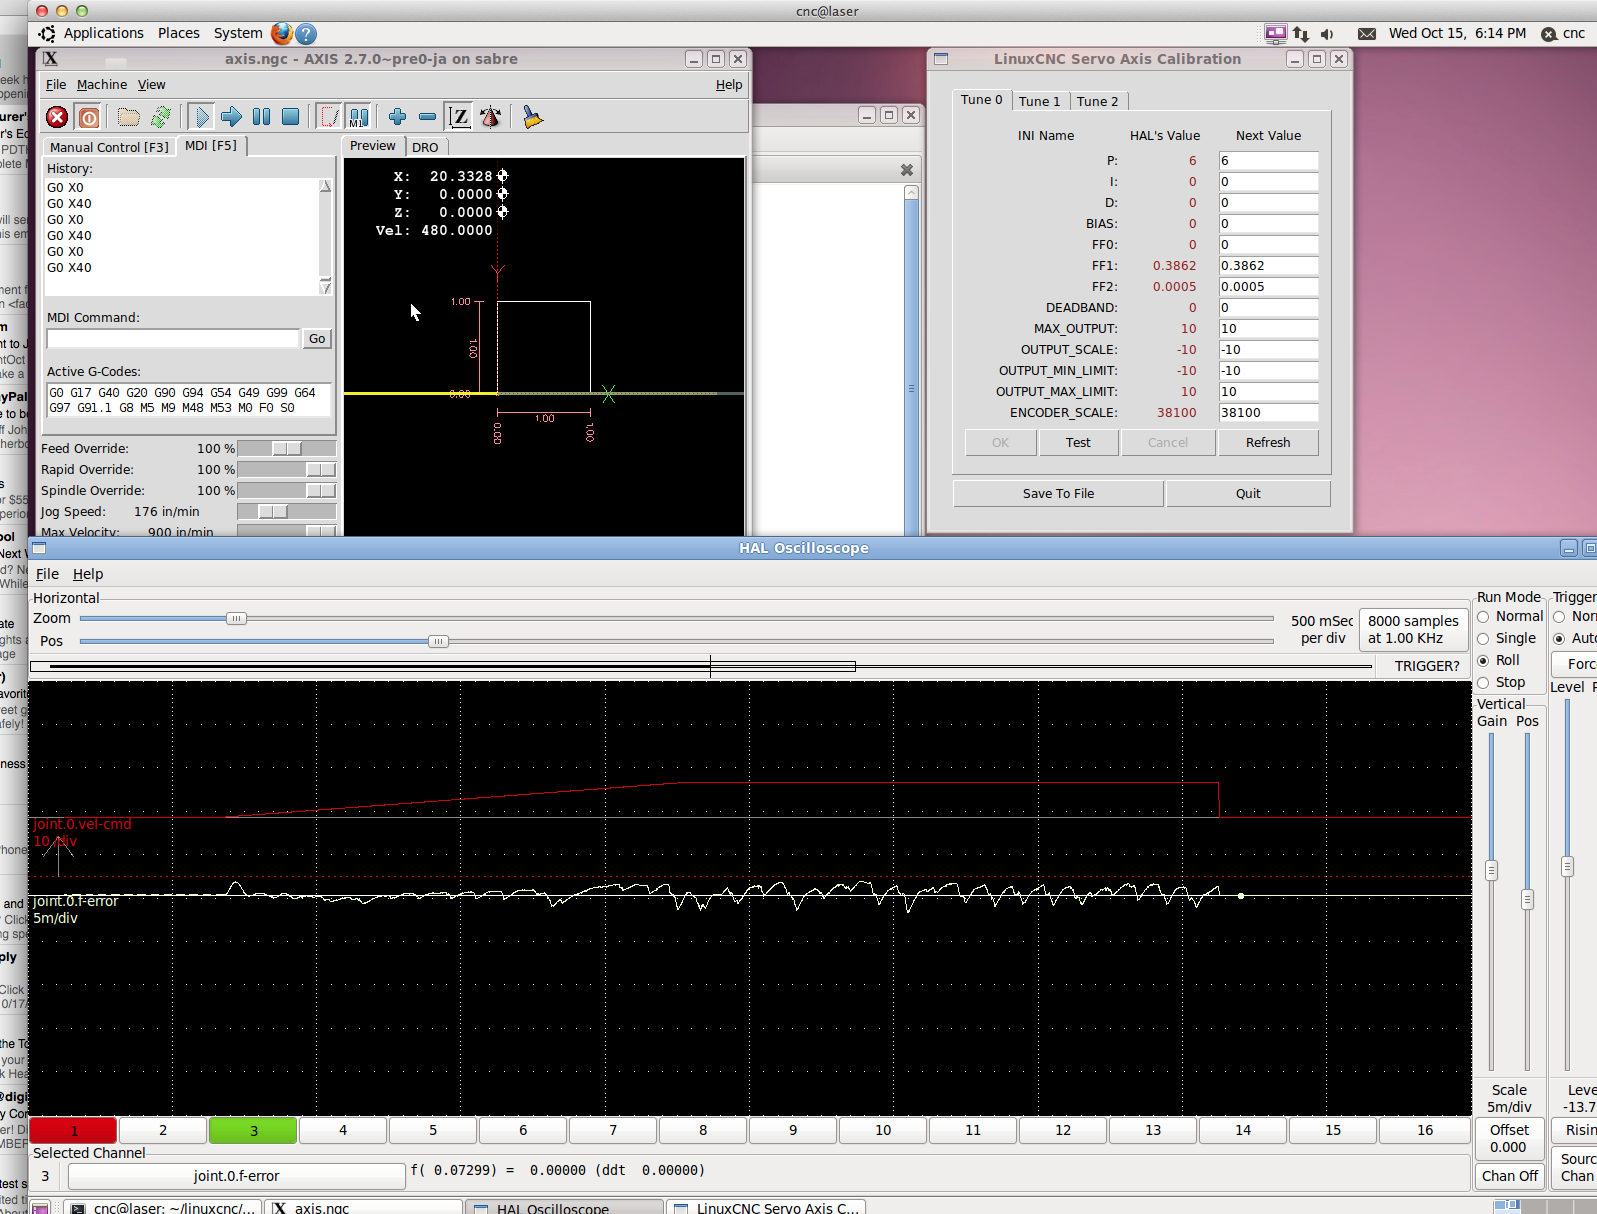Switch to Manual Control [F3] tab
The height and width of the screenshot is (1214, 1597).
click(x=109, y=147)
